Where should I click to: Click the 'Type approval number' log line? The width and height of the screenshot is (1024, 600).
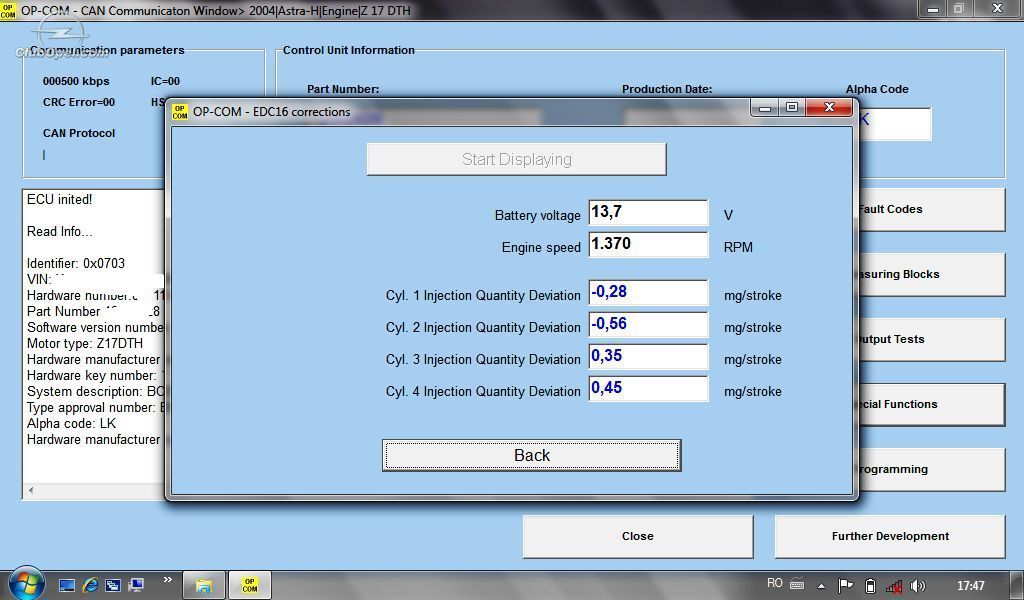point(95,408)
